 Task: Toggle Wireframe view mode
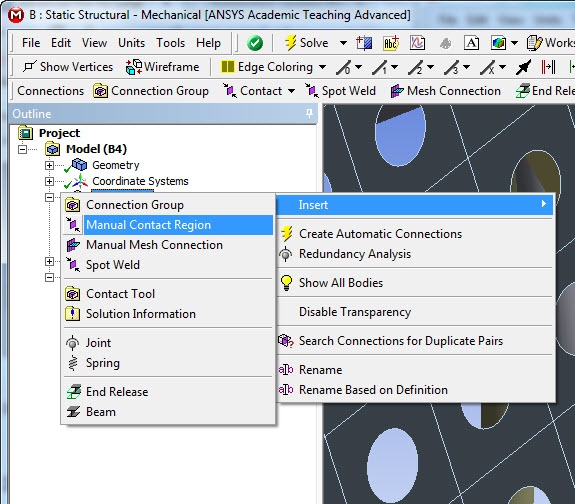point(162,67)
